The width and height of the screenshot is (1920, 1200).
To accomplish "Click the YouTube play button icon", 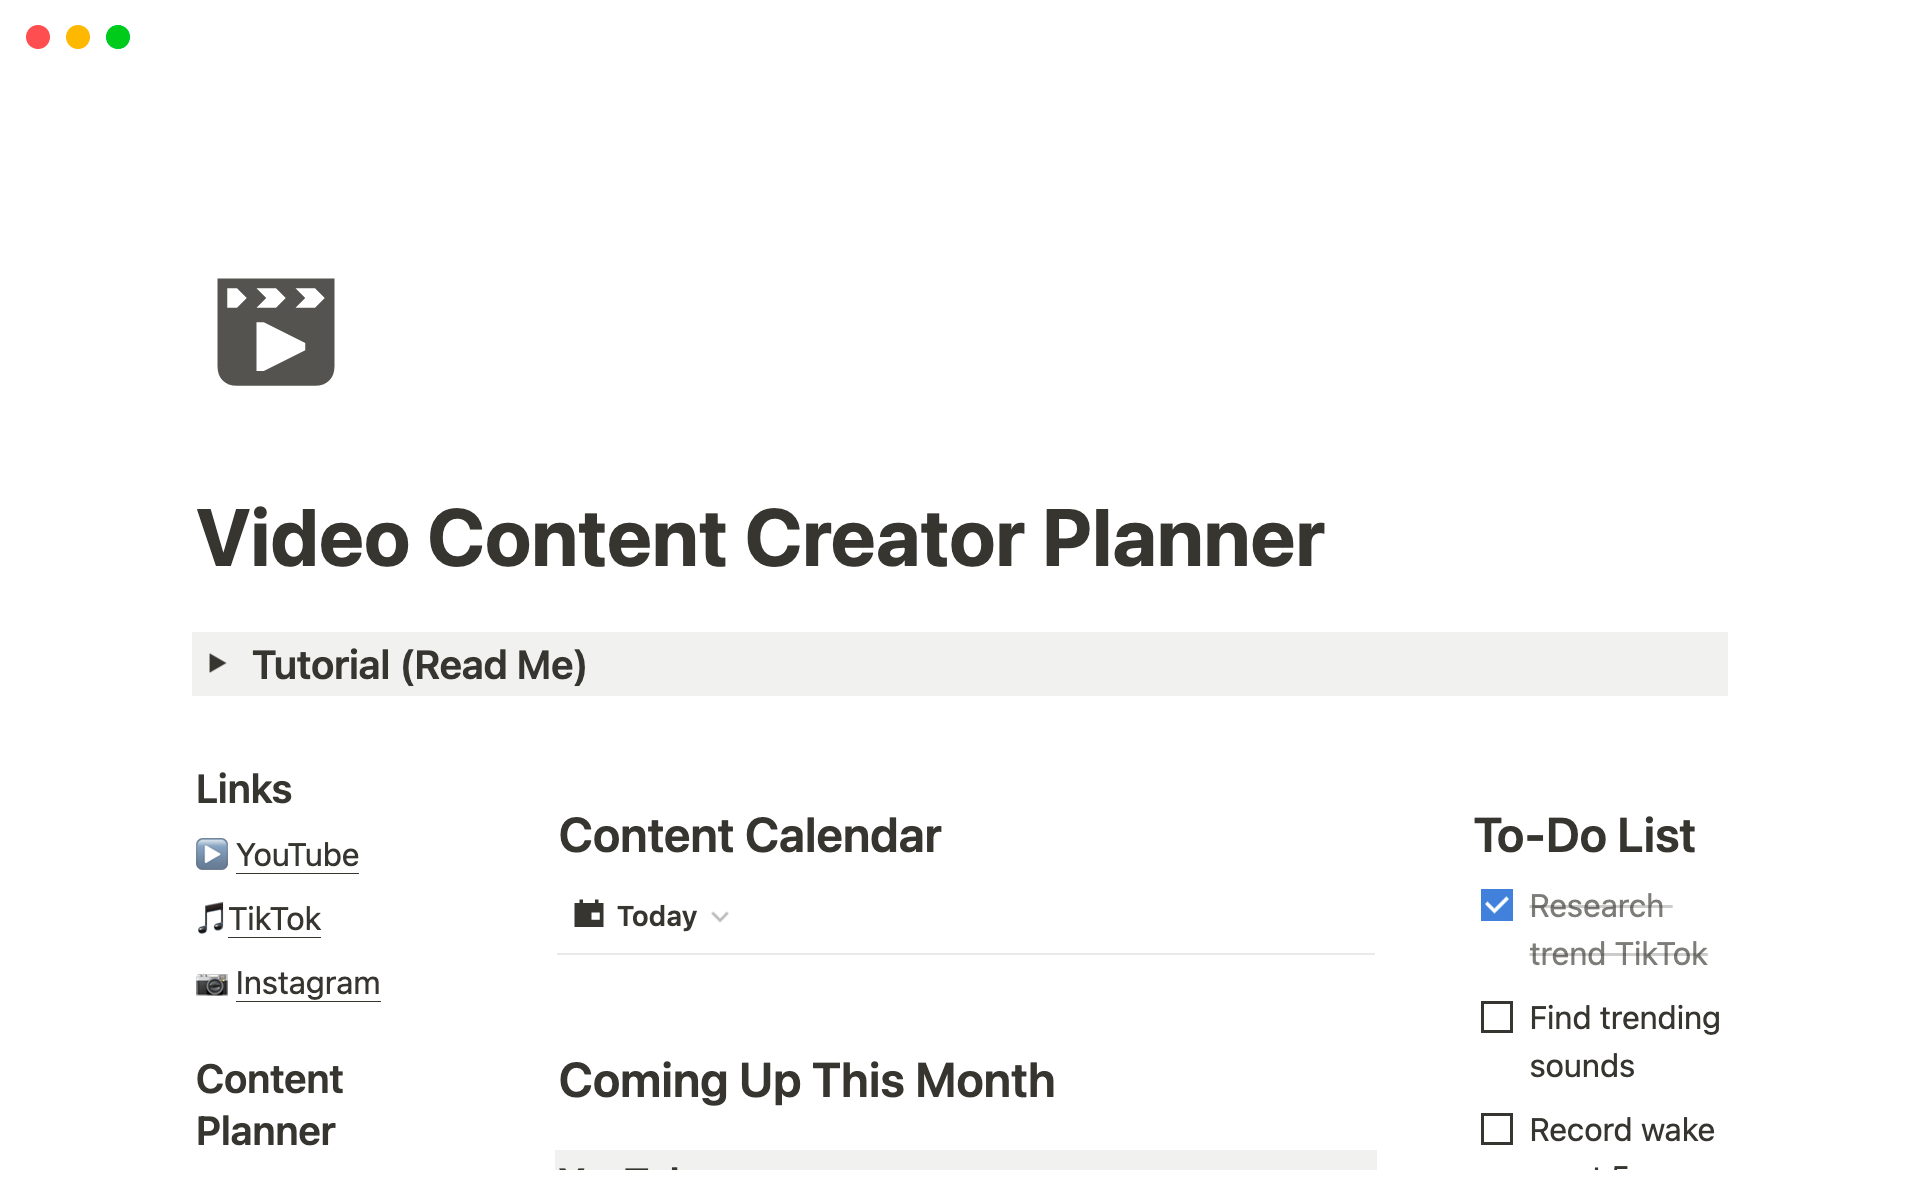I will (211, 854).
